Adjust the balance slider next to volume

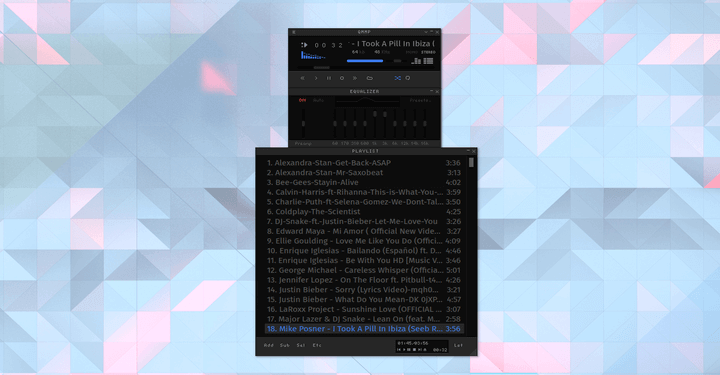(x=398, y=61)
